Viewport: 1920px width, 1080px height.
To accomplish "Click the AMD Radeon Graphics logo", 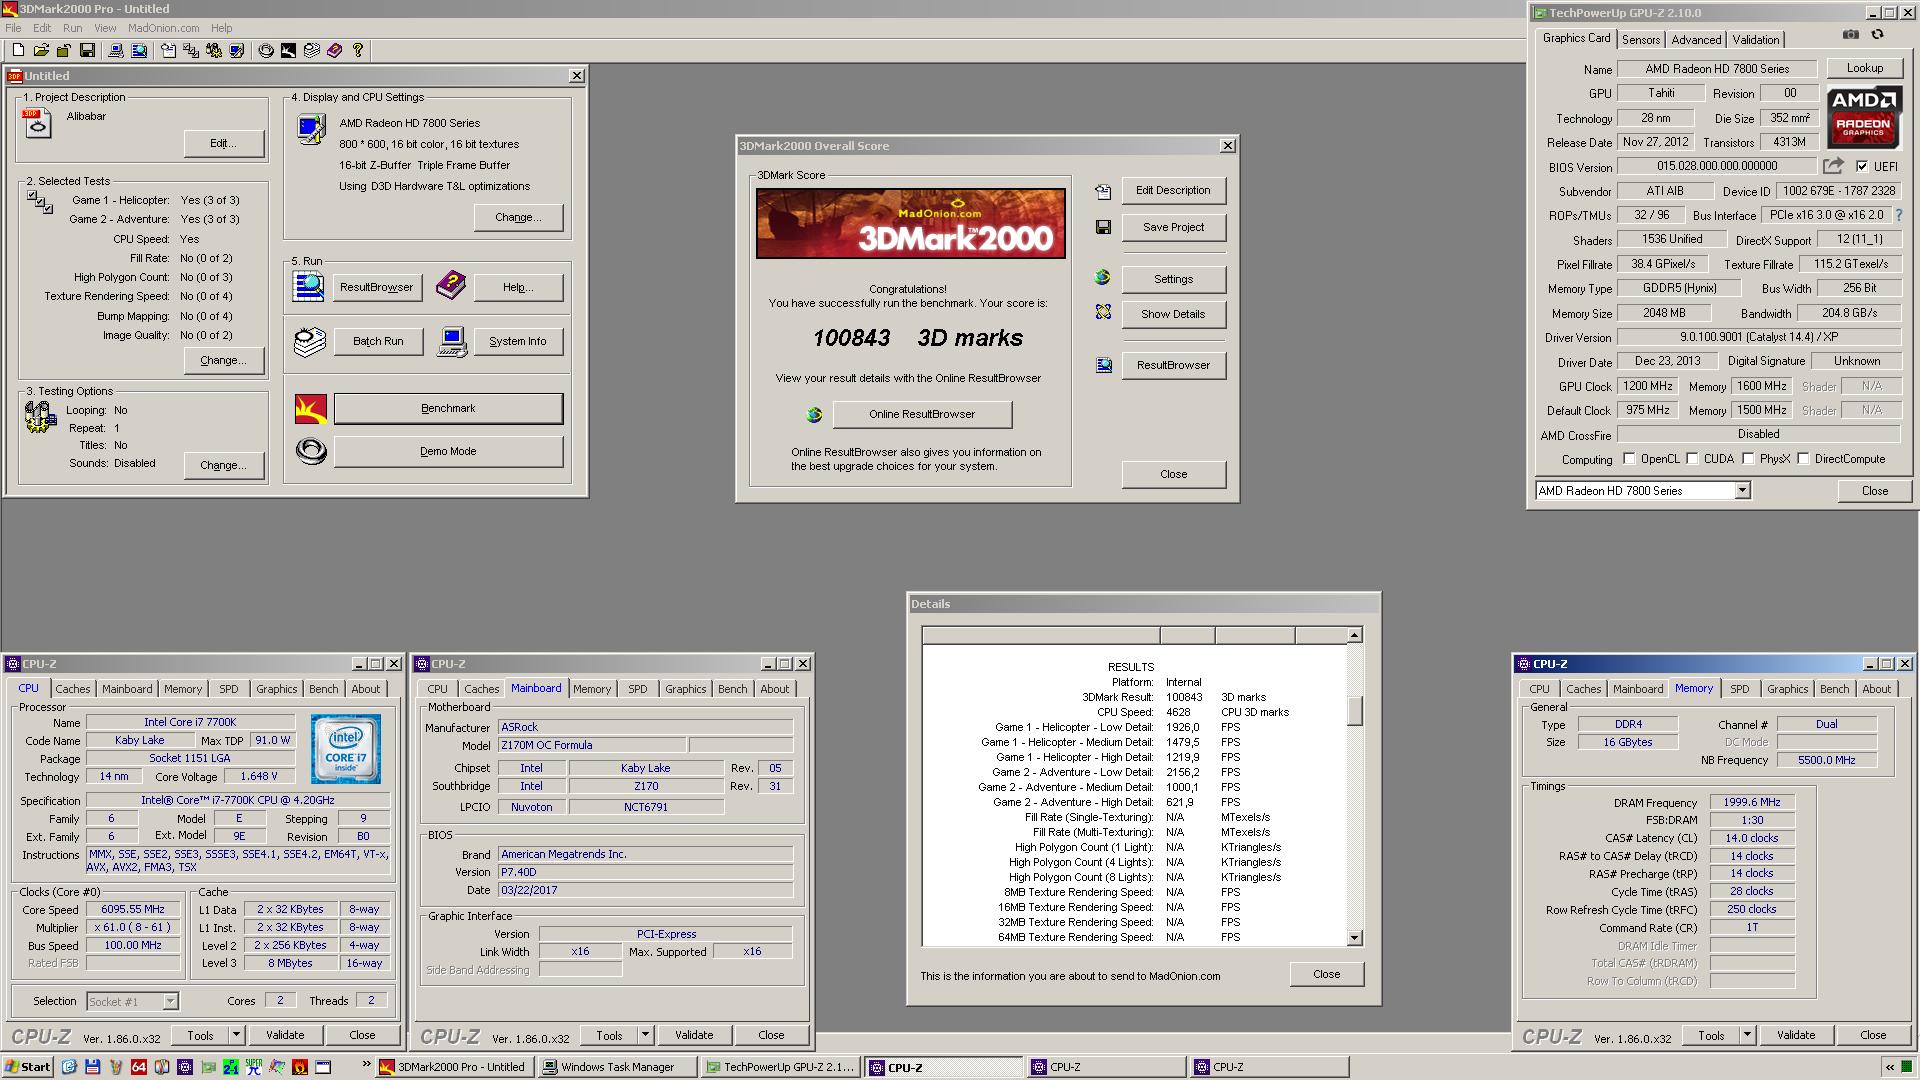I will [x=1864, y=118].
